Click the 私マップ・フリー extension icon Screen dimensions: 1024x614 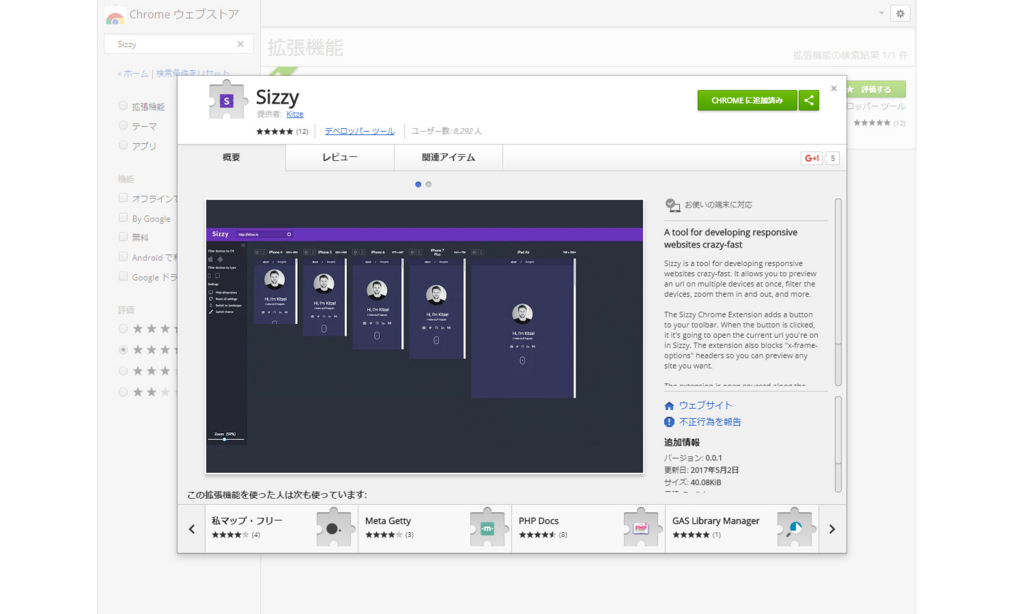(x=334, y=528)
